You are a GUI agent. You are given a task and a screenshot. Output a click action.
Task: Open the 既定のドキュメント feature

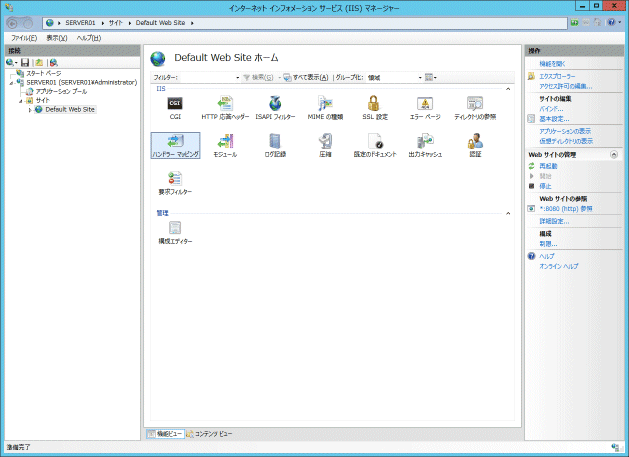(x=375, y=146)
